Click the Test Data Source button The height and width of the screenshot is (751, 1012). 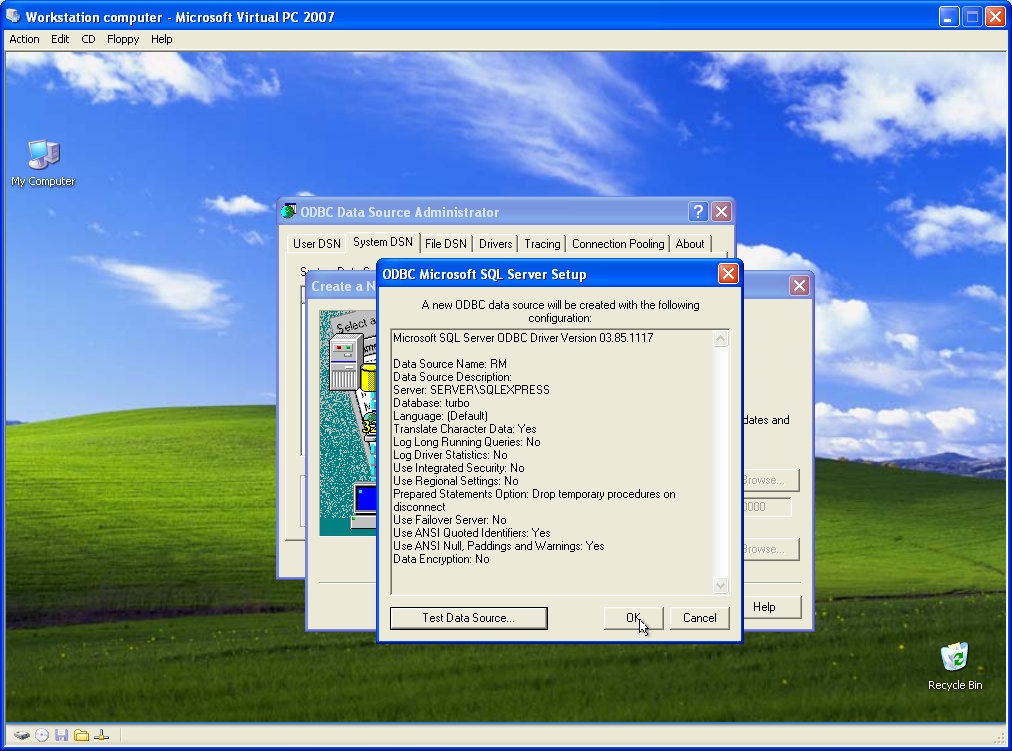469,618
